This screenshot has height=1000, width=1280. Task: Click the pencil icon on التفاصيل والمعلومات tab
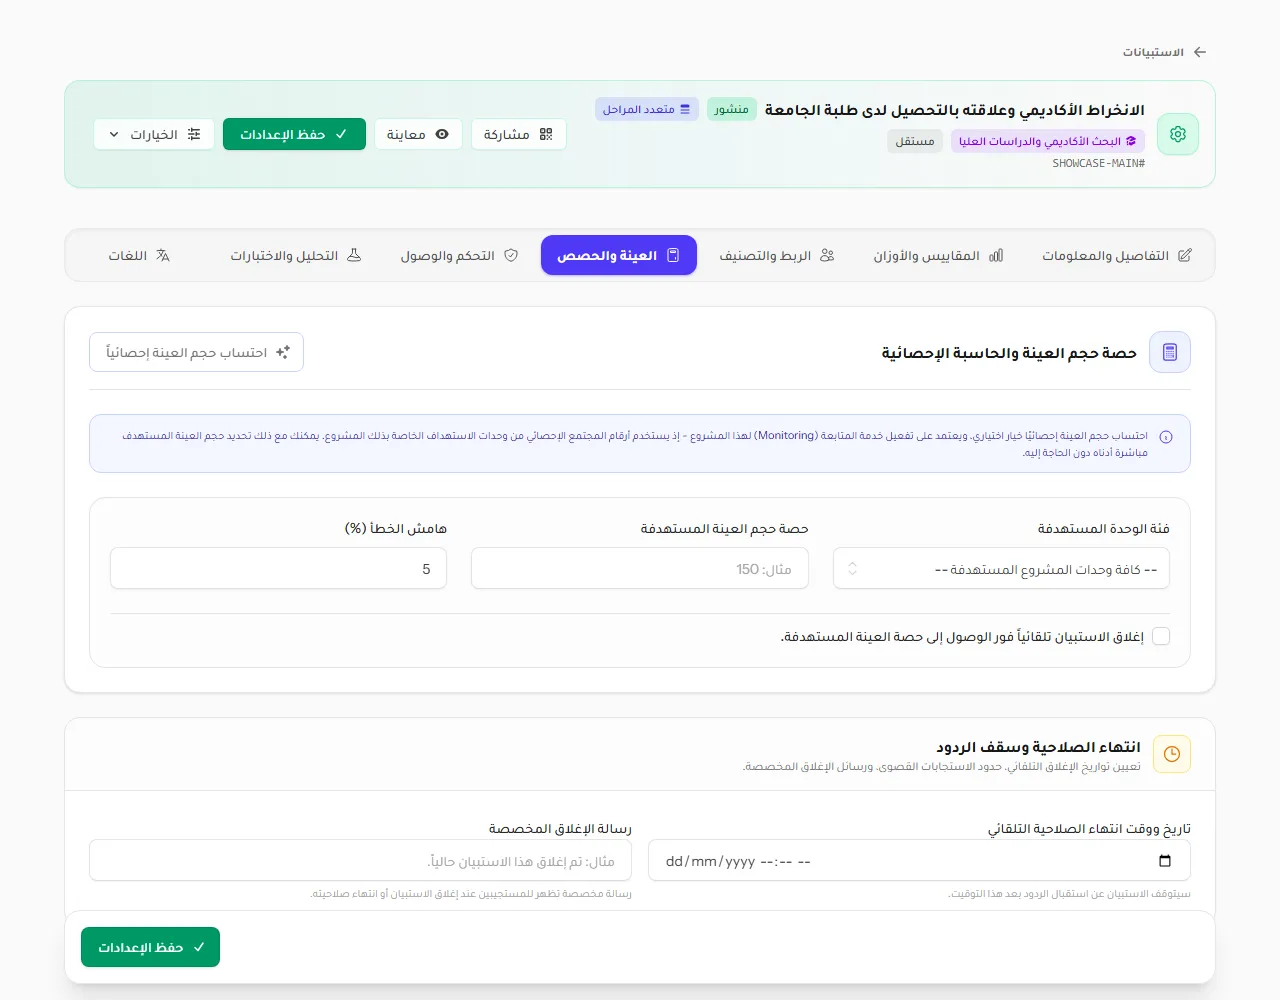coord(1185,255)
